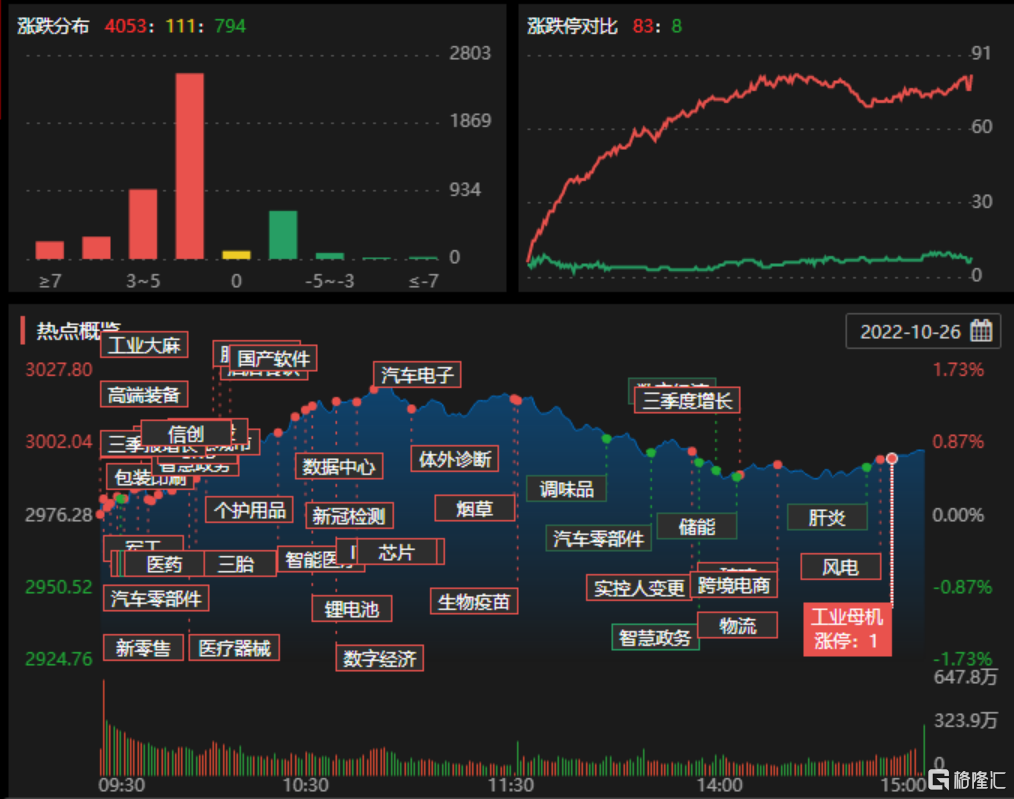1014x799 pixels.
Task: Select the 储能 tag
Action: point(696,526)
